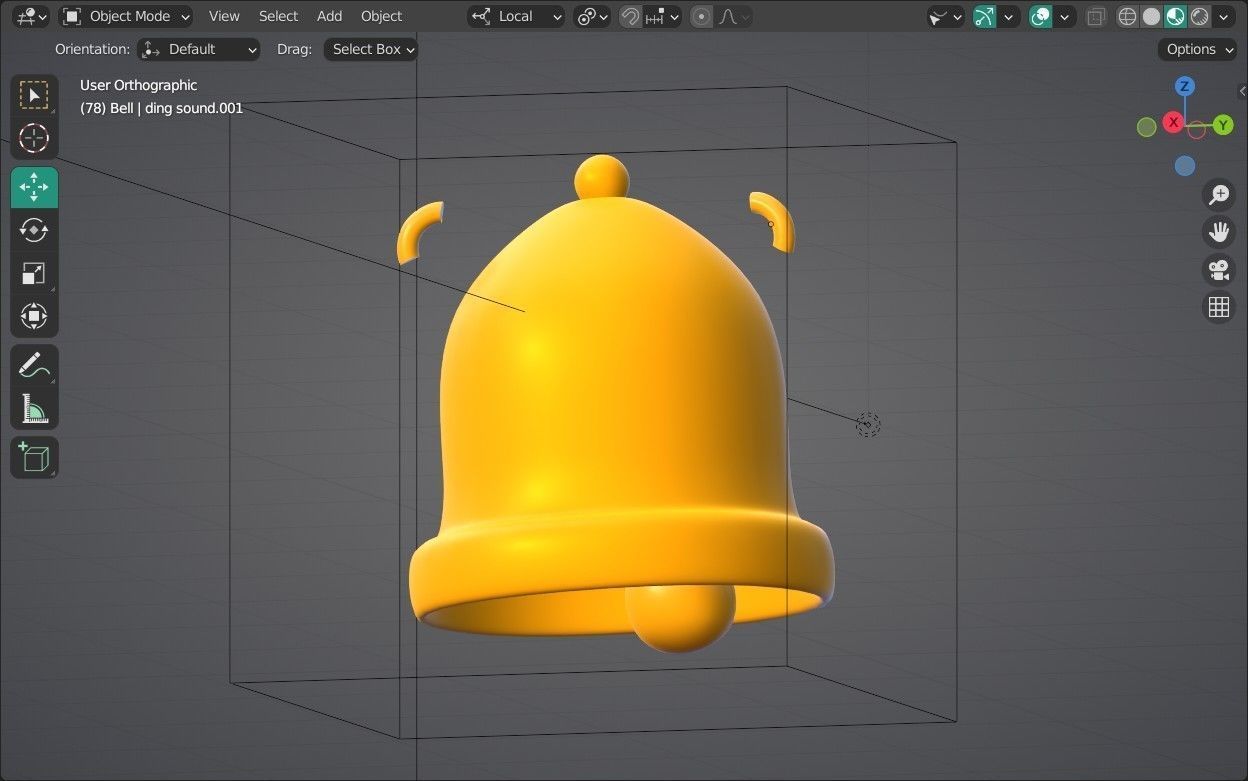Click the Y axis on navigation gizmo
The height and width of the screenshot is (781, 1248).
[x=1223, y=125]
